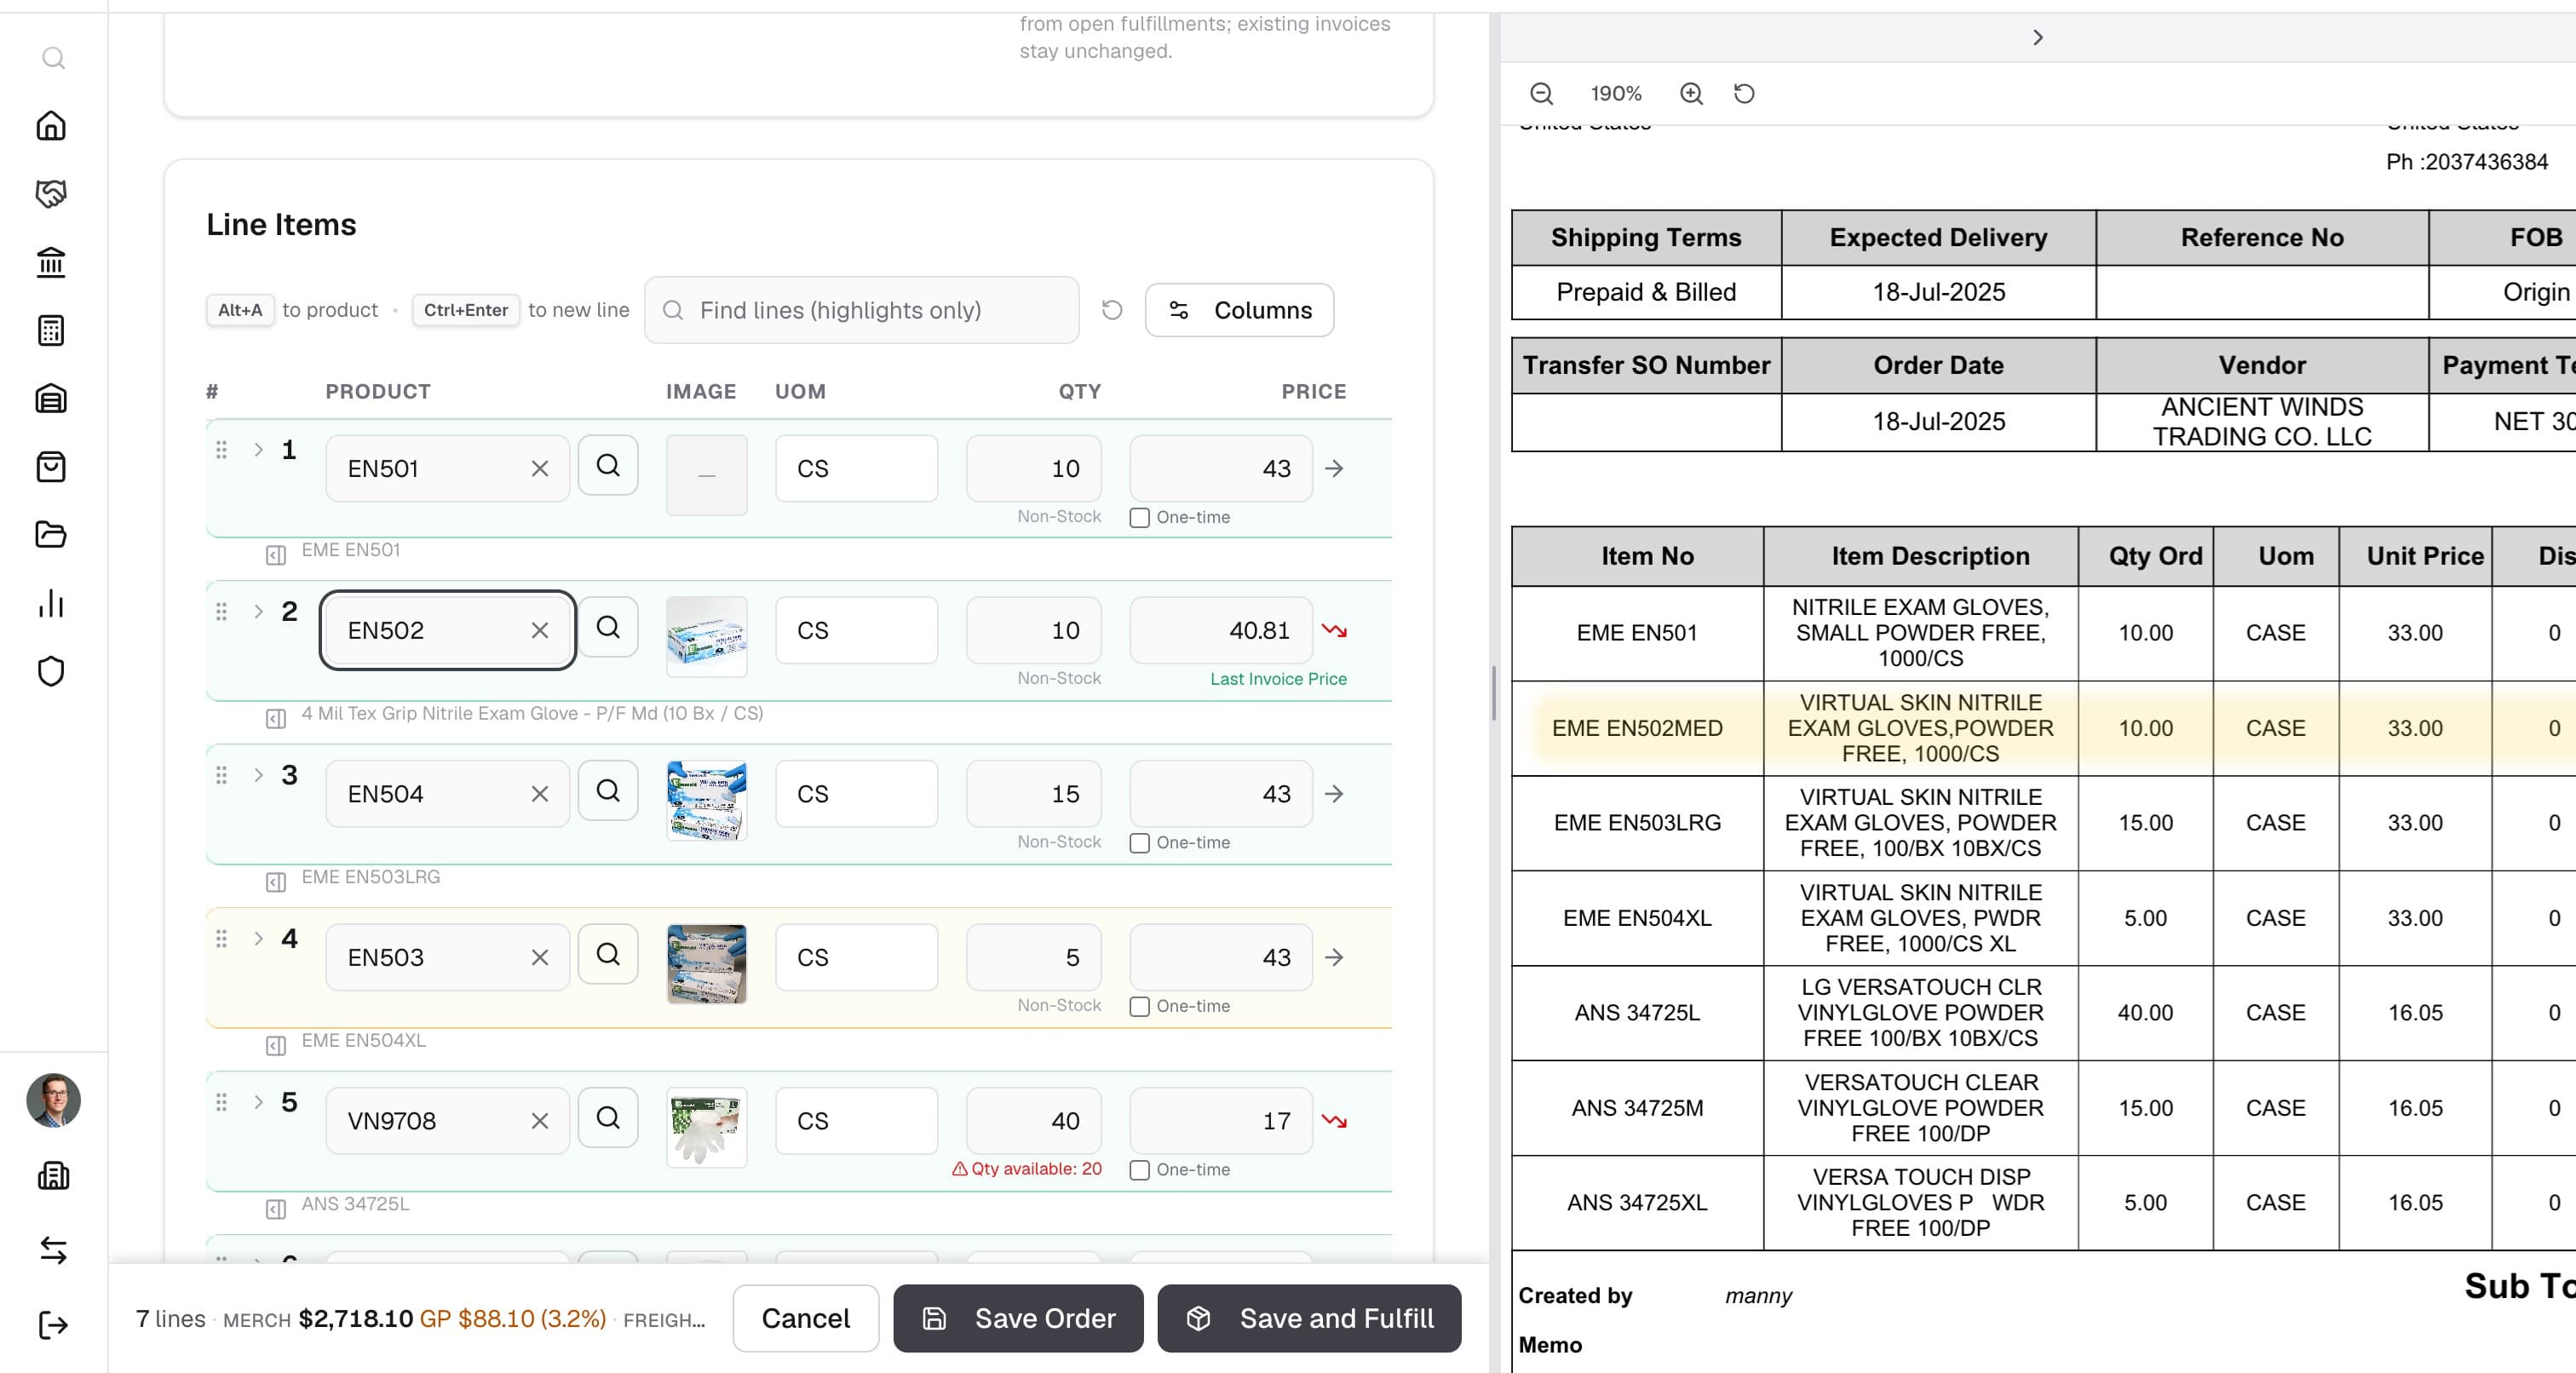Click the source reference icon beside EME EN503LRG
The height and width of the screenshot is (1373, 2576).
click(x=276, y=882)
